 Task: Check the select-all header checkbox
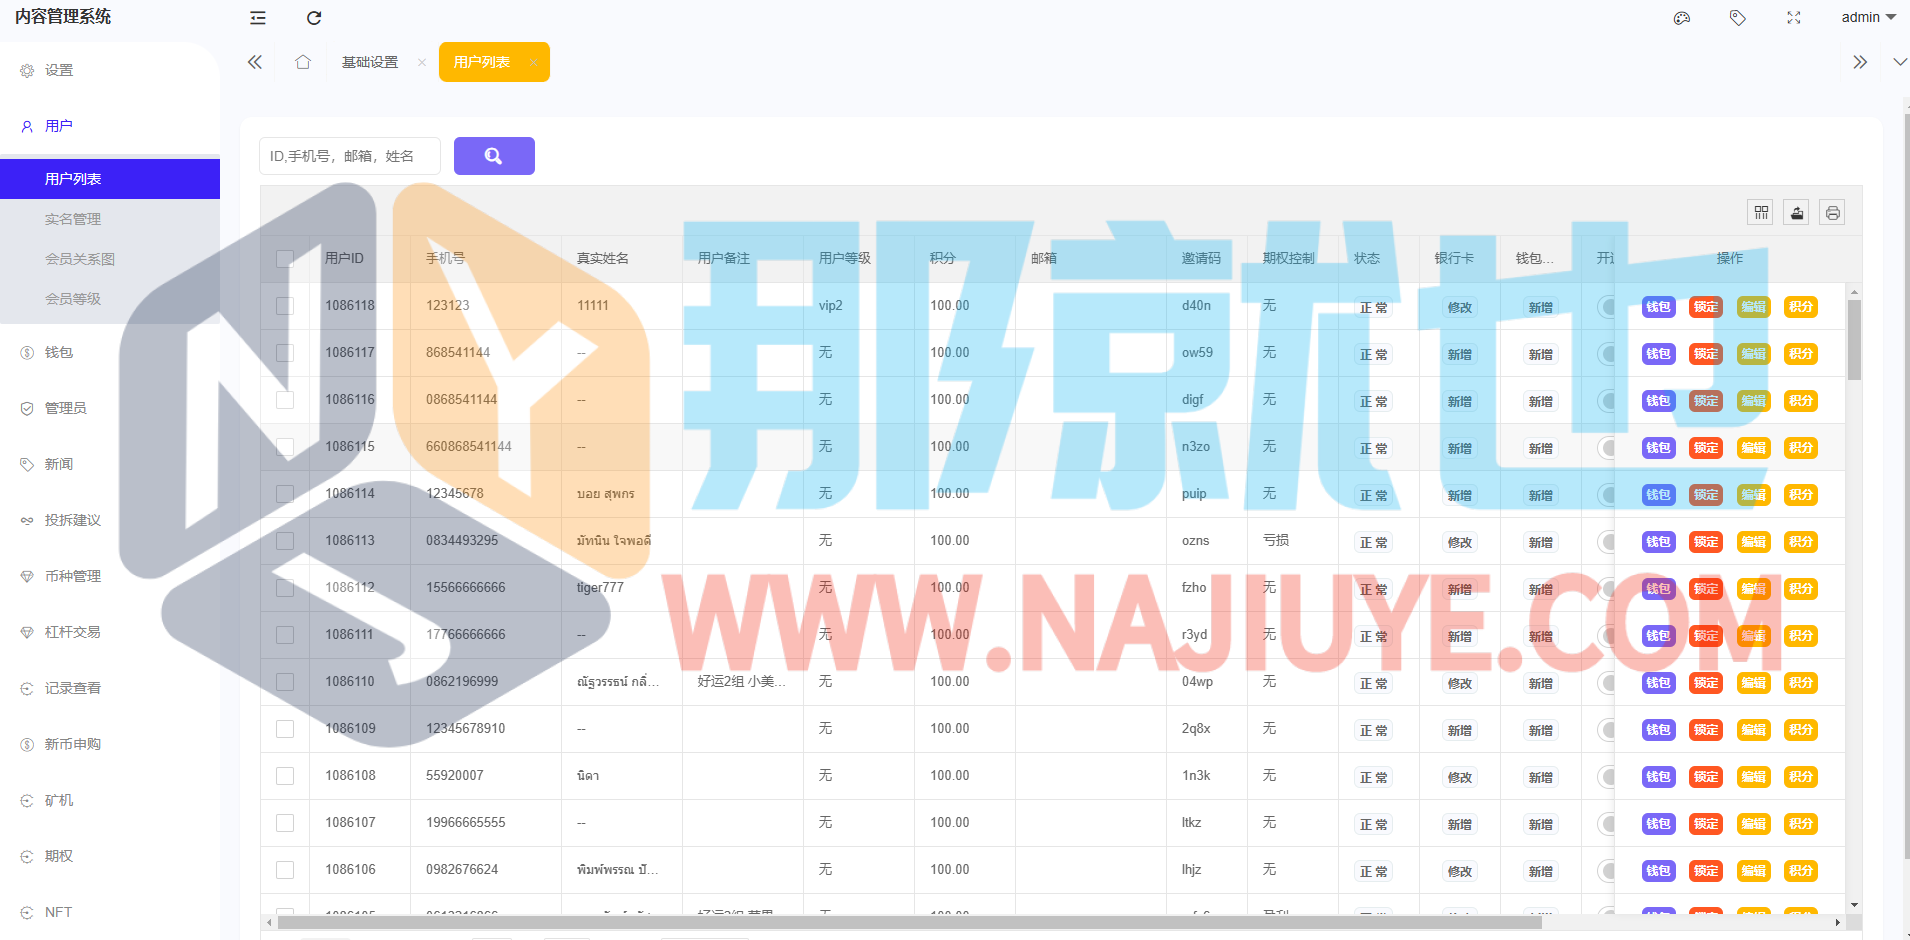285,259
